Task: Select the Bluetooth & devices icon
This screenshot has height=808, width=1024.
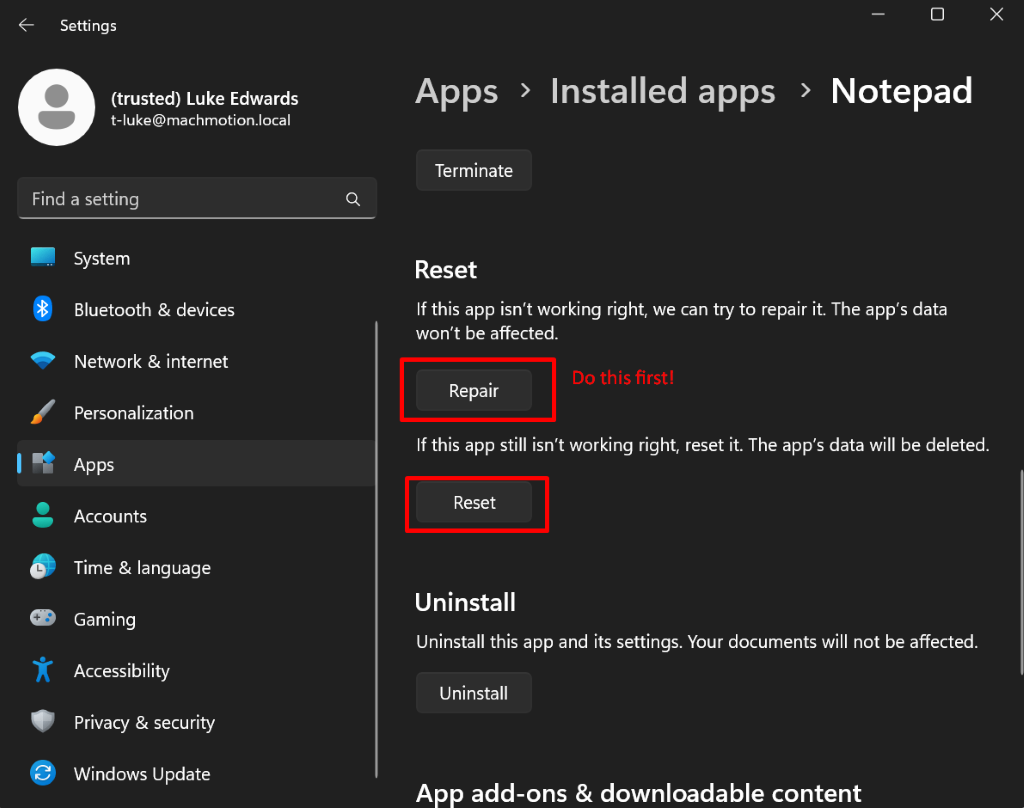Action: (43, 310)
